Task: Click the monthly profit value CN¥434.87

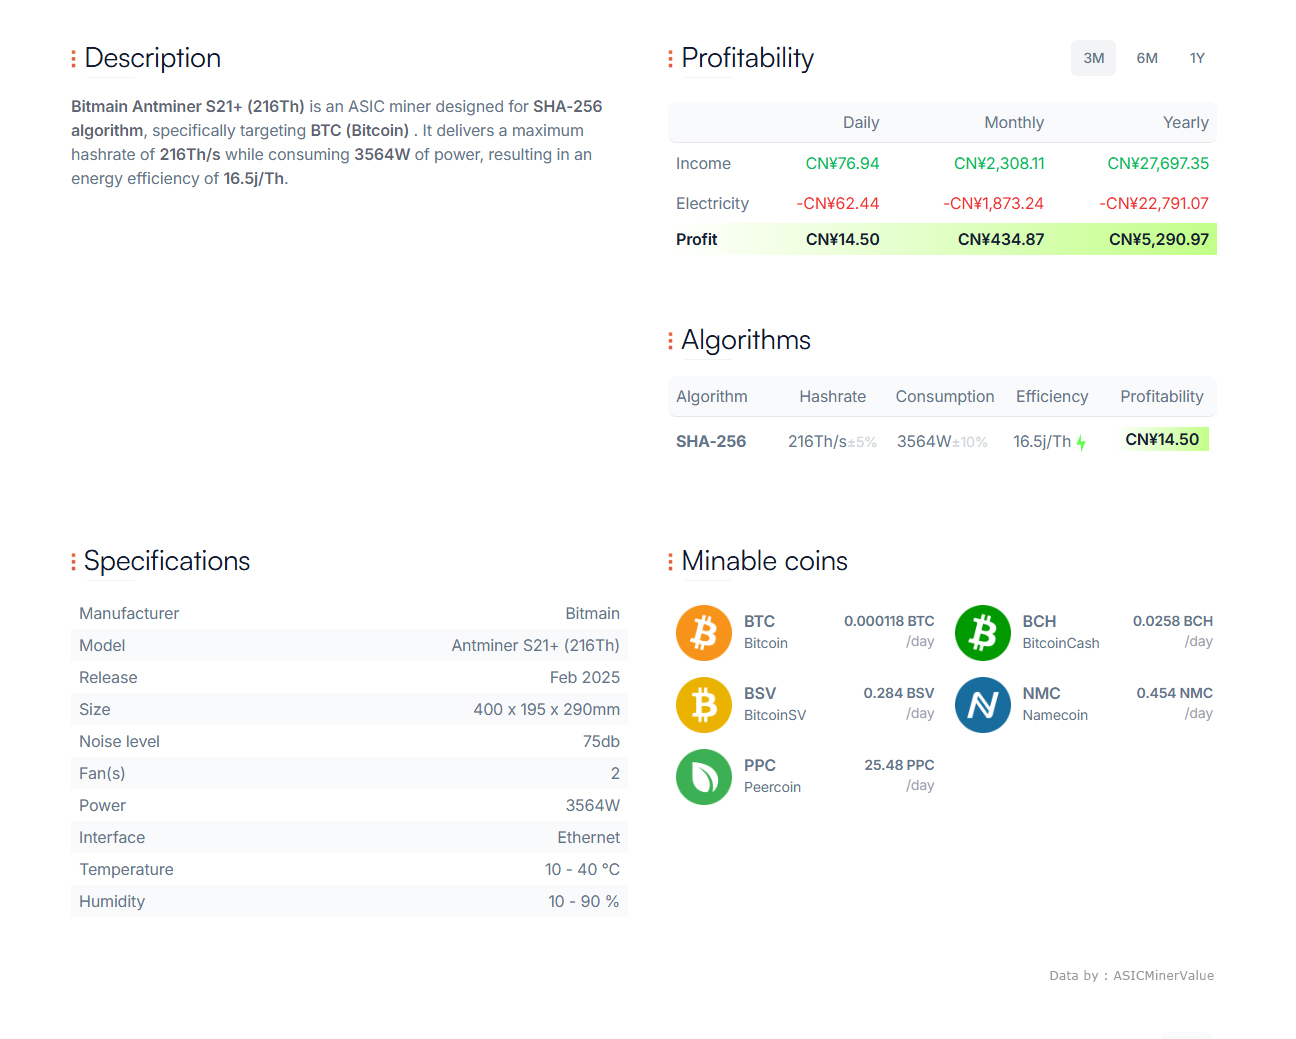Action: click(x=1001, y=239)
